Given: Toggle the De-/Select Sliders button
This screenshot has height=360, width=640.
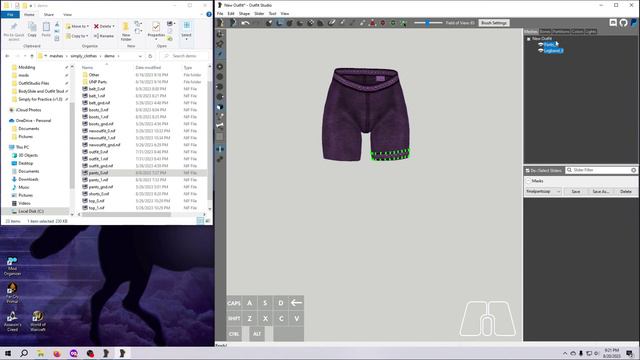Looking at the screenshot, I should tap(544, 170).
